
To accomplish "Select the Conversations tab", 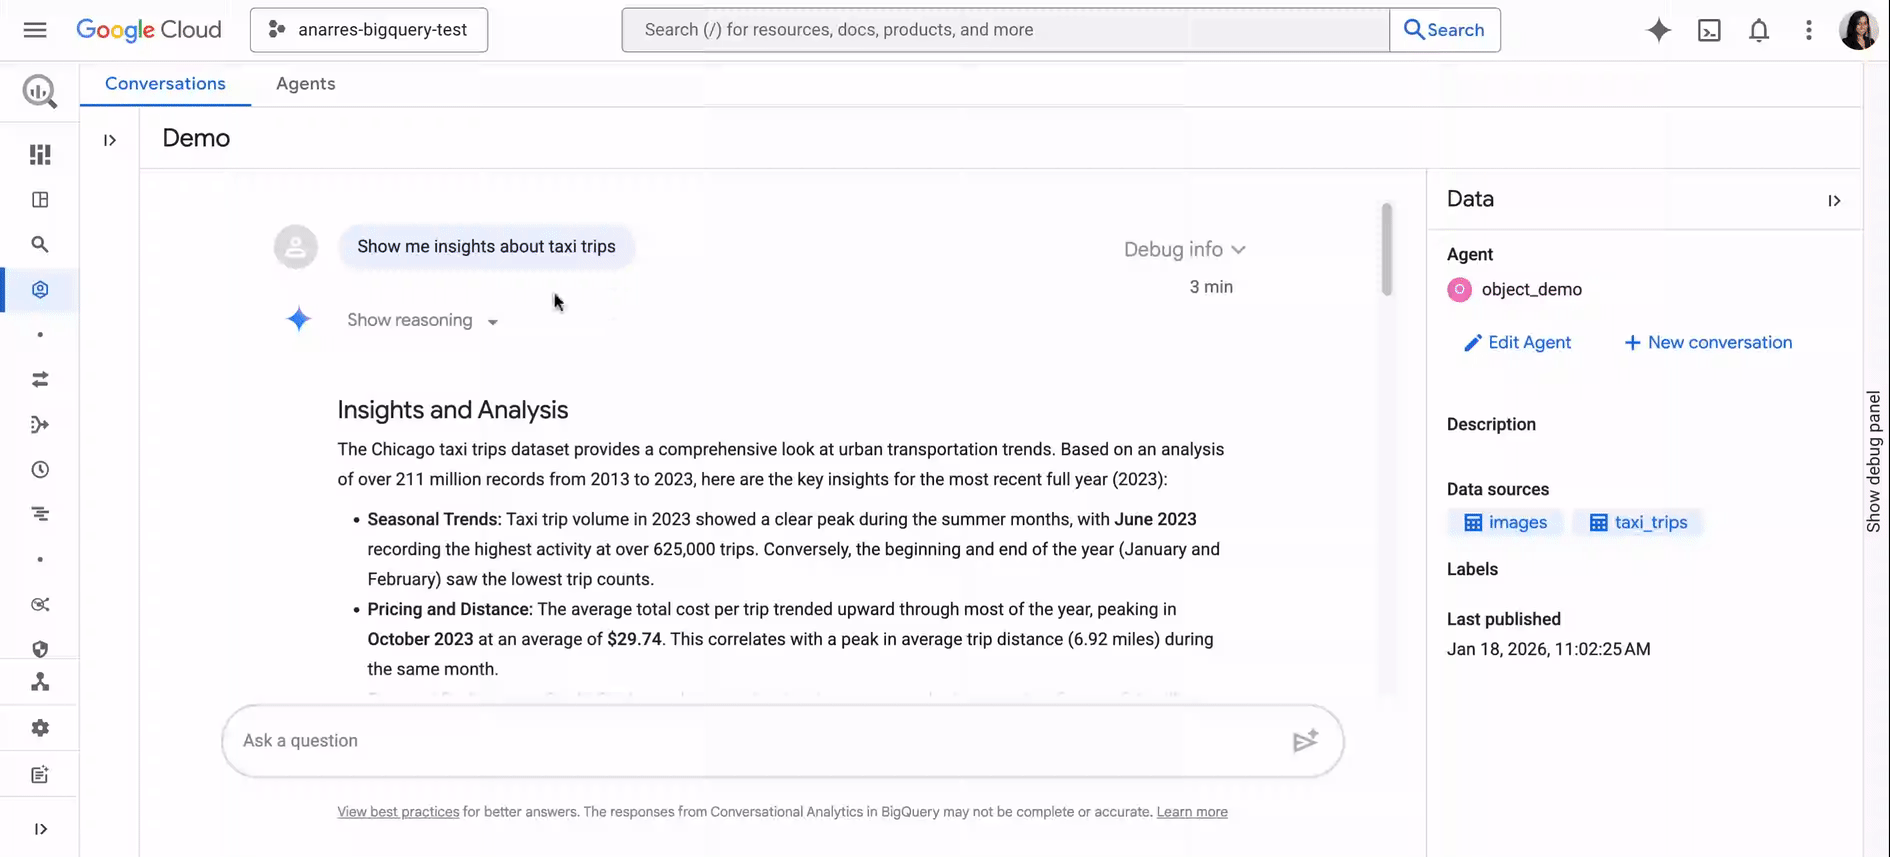I will (x=165, y=84).
